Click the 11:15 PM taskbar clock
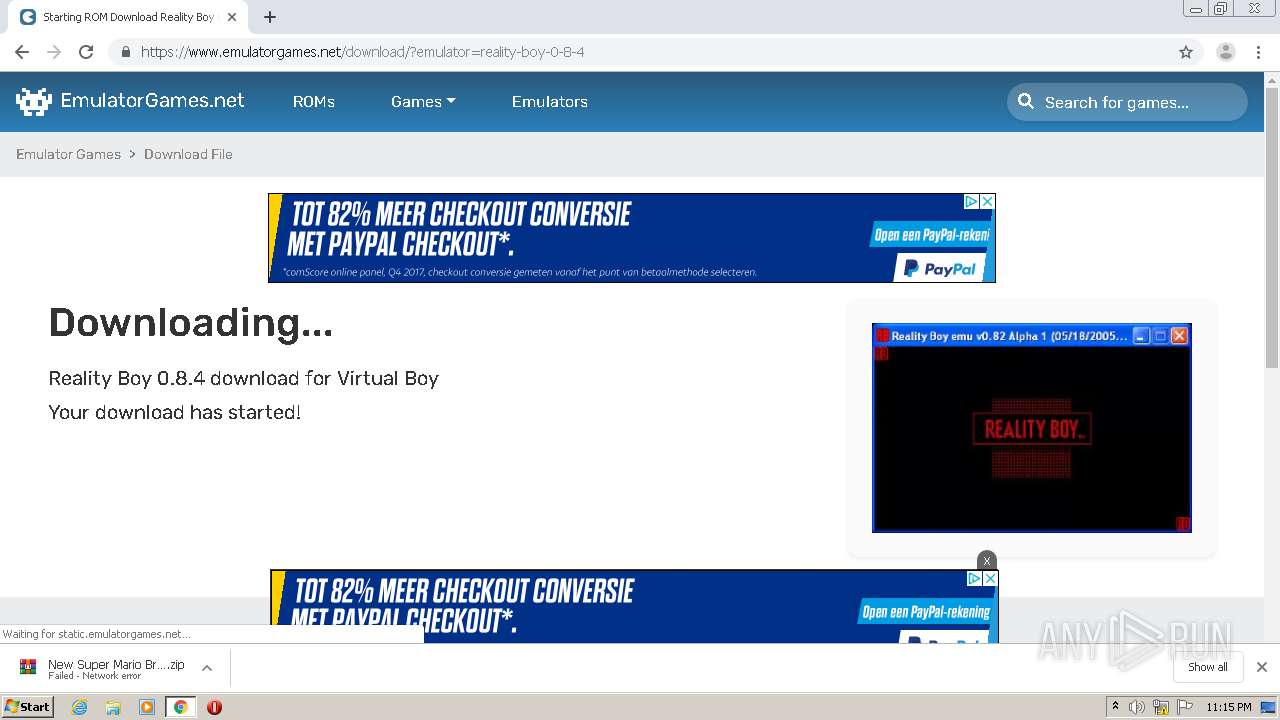Viewport: 1280px width, 720px height. click(x=1229, y=707)
